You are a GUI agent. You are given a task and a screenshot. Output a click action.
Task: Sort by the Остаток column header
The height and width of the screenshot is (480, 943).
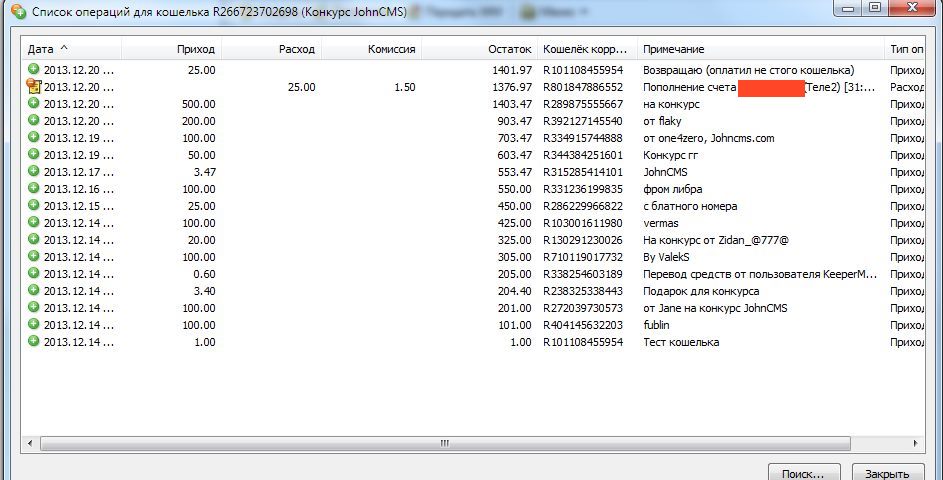479,49
